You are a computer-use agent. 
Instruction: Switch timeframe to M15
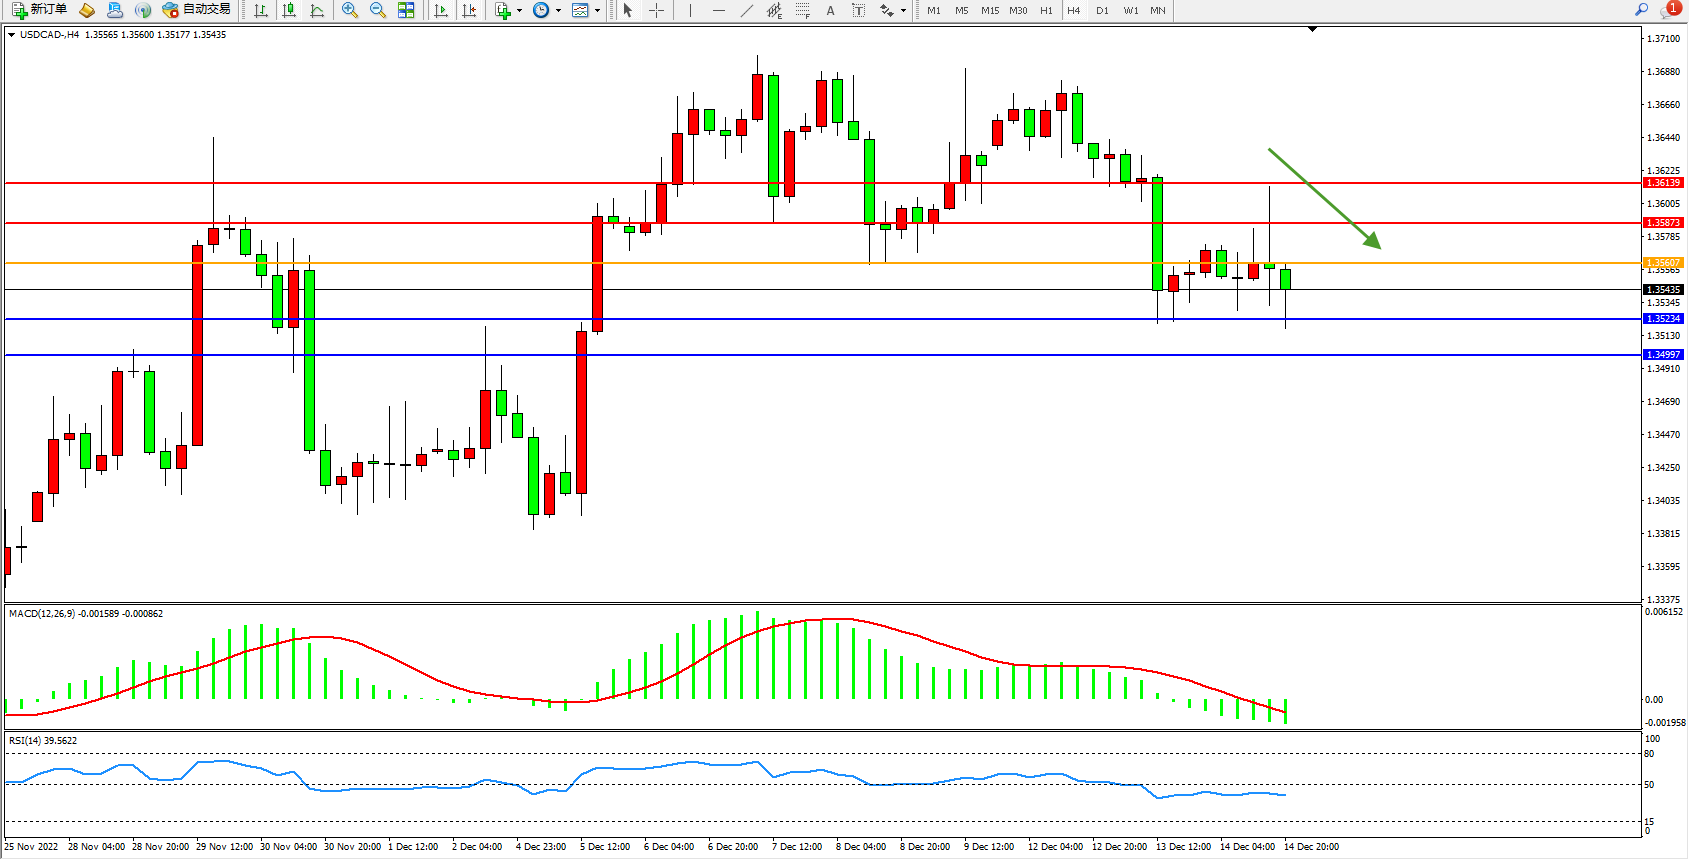(989, 10)
